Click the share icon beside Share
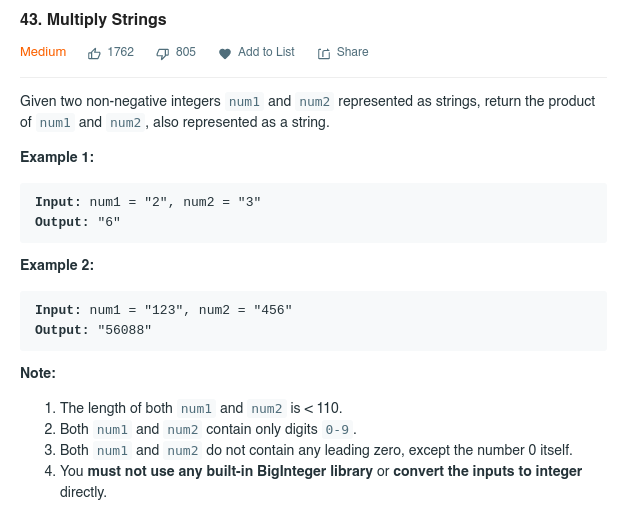The height and width of the screenshot is (523, 626). 323,53
